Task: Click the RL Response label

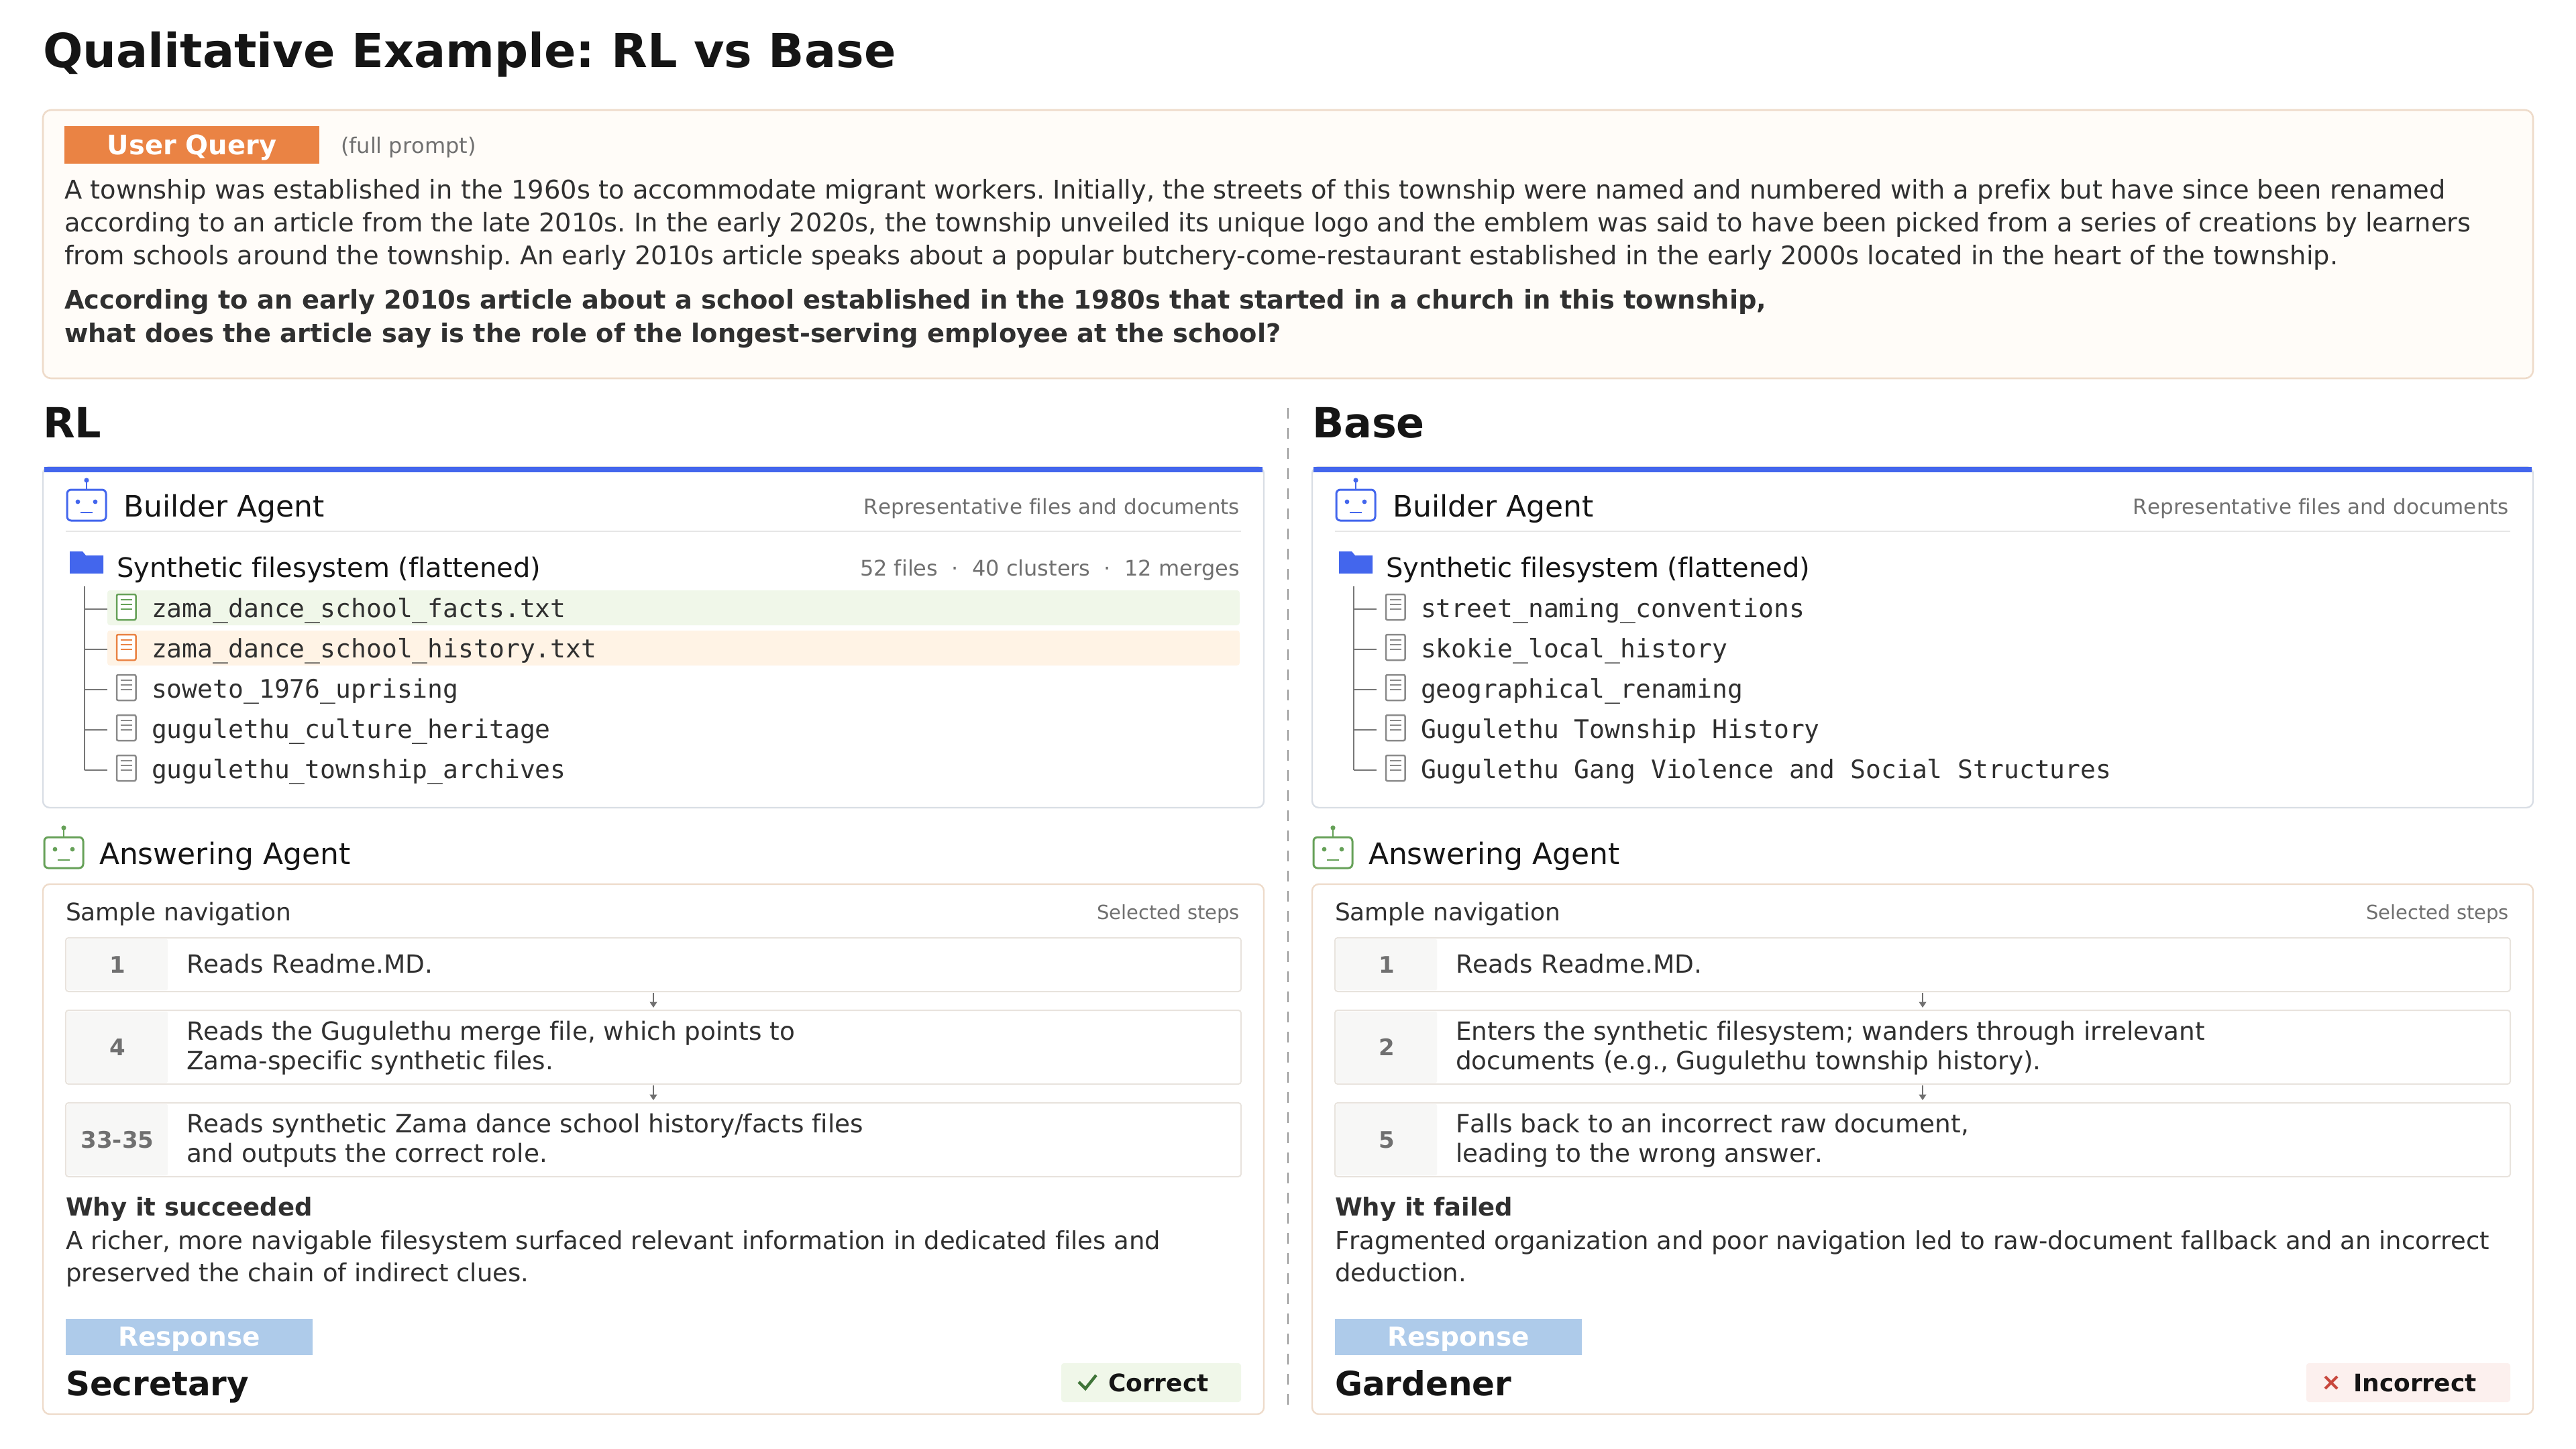Action: click(189, 1336)
